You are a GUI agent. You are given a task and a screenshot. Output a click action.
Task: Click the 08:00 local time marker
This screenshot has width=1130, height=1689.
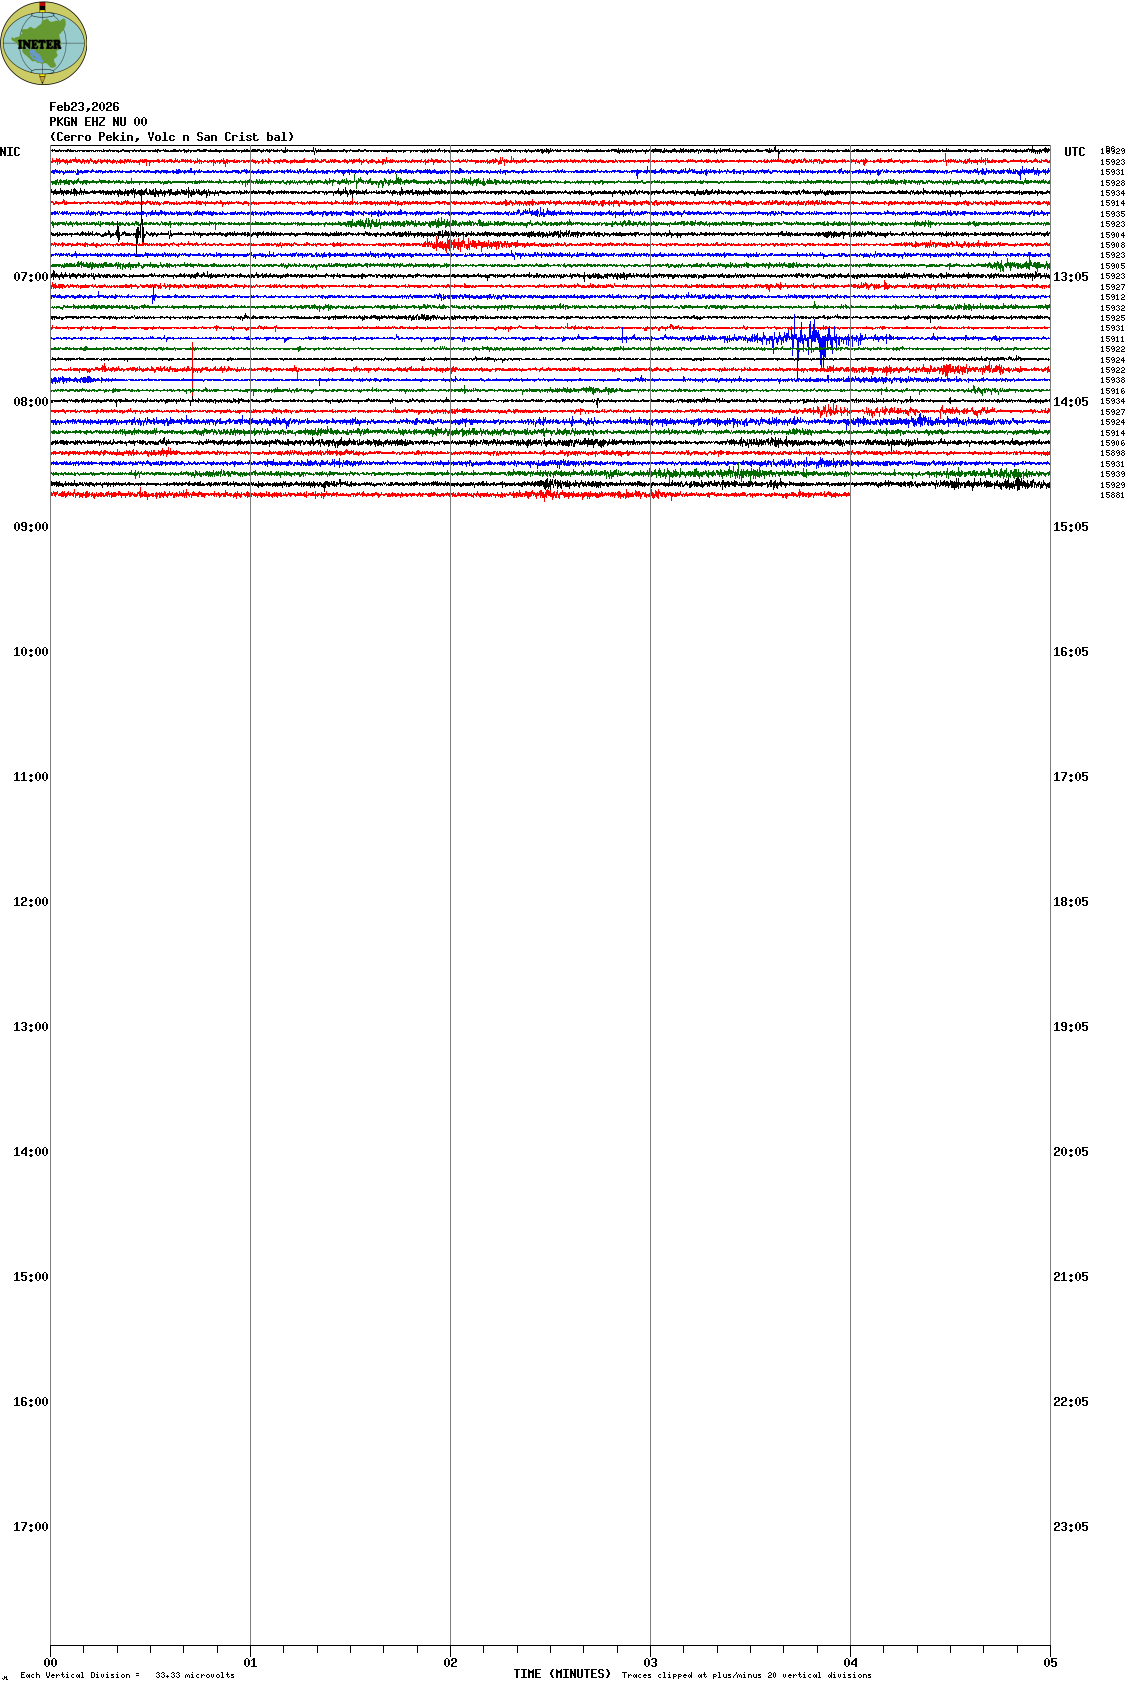click(30, 402)
